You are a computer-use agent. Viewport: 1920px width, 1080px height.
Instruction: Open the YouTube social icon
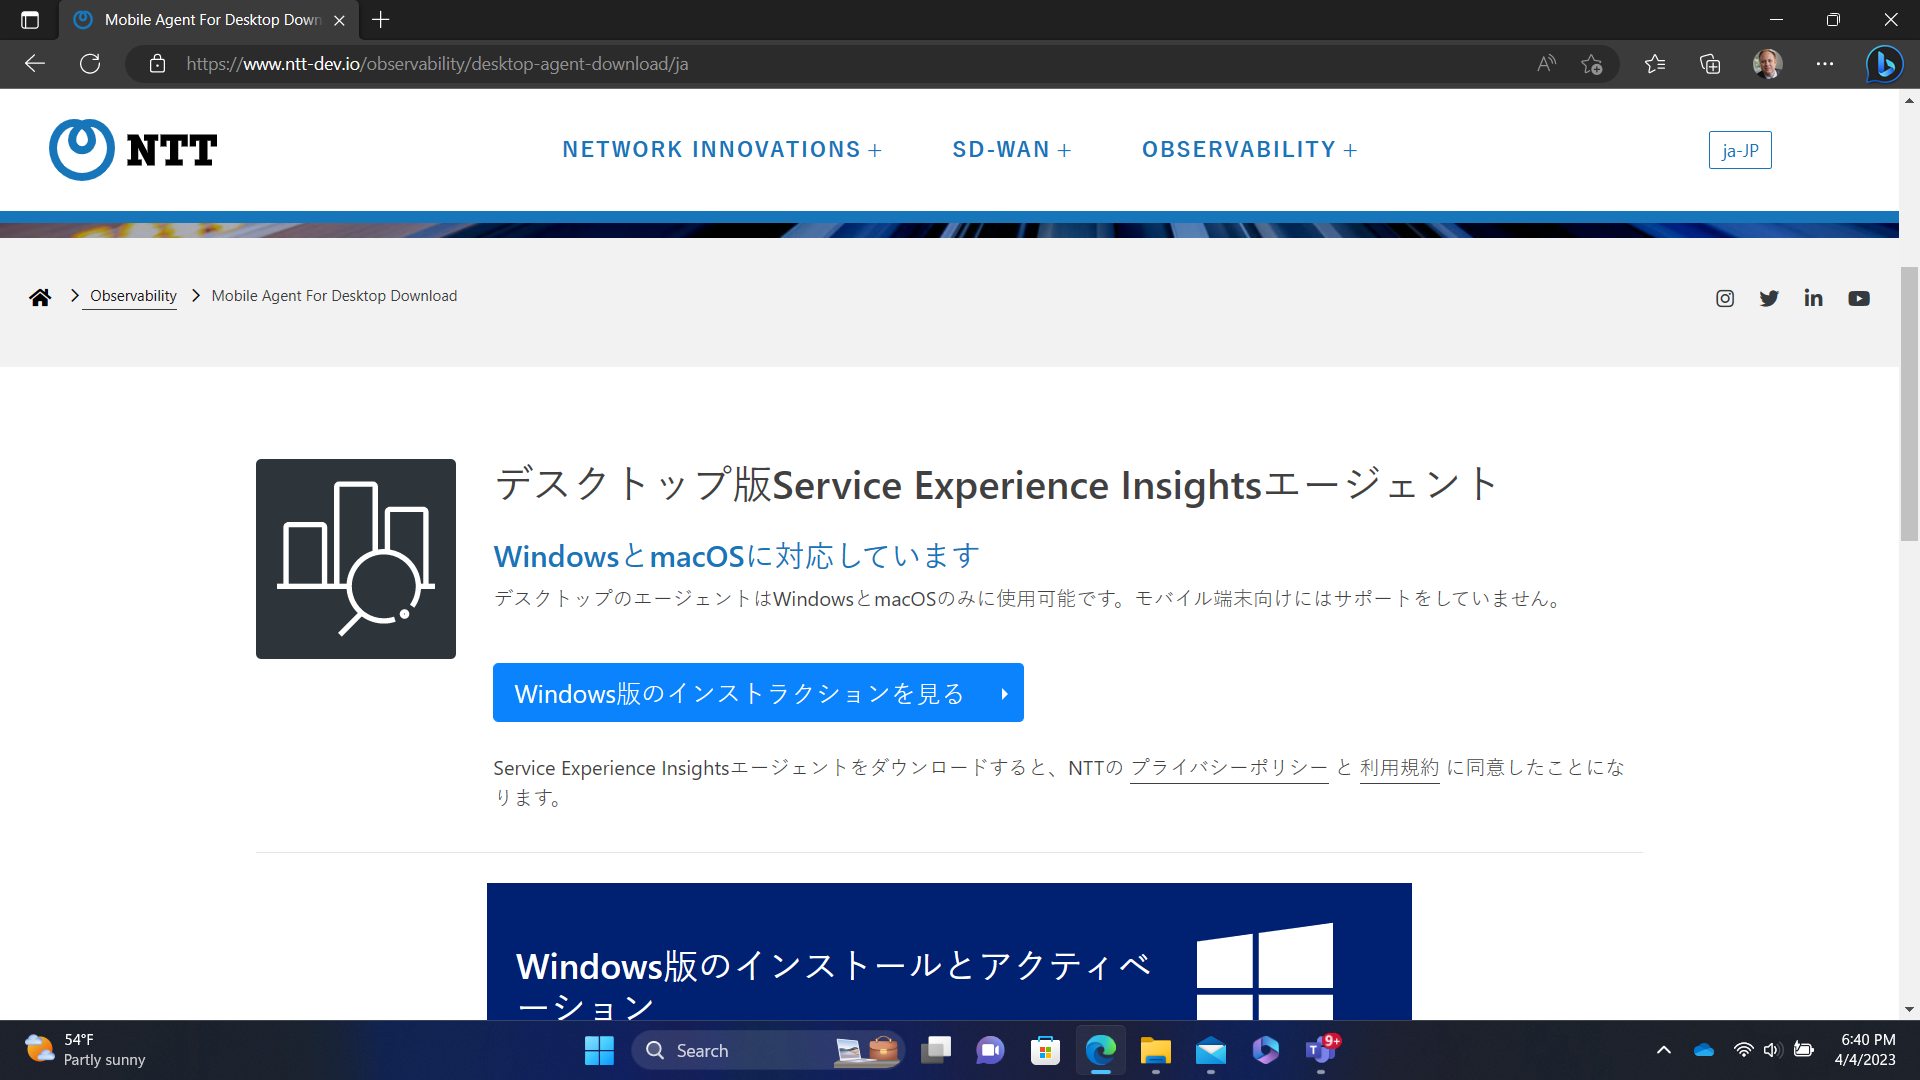pos(1859,298)
